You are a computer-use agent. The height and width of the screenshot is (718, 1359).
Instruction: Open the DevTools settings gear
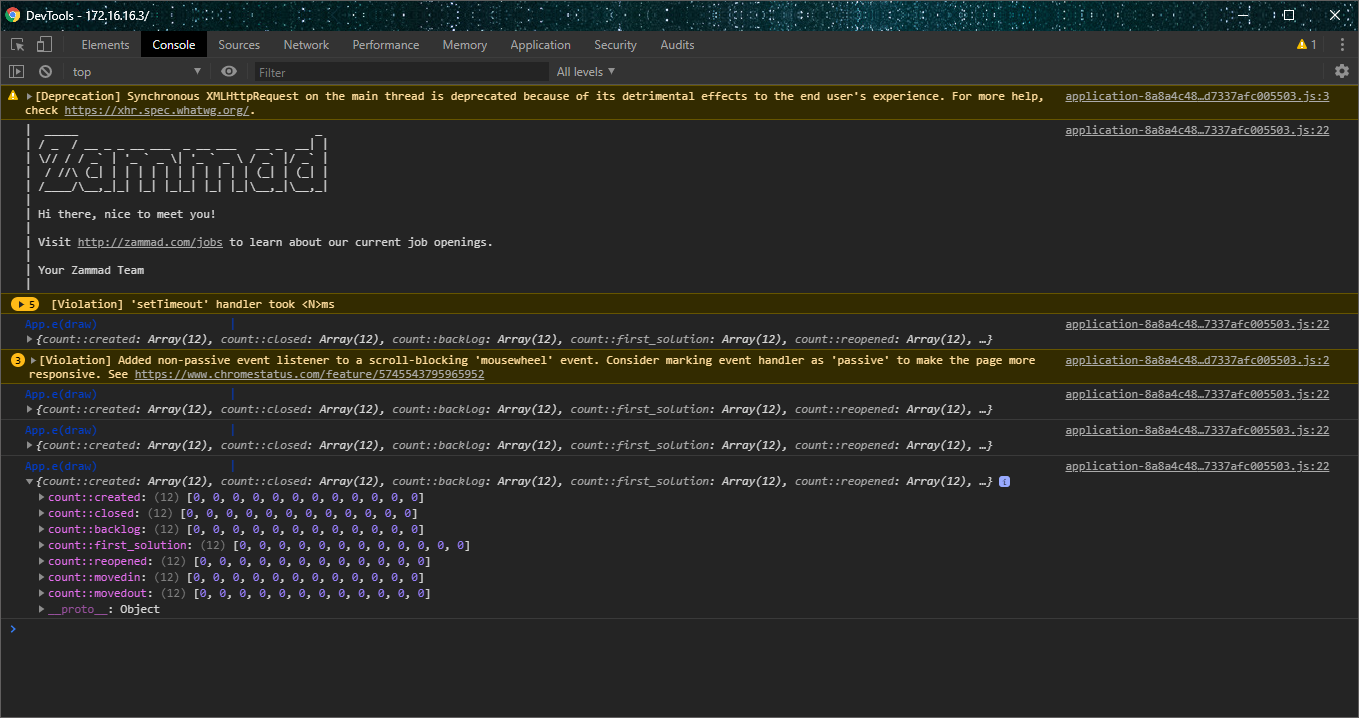[x=1341, y=71]
